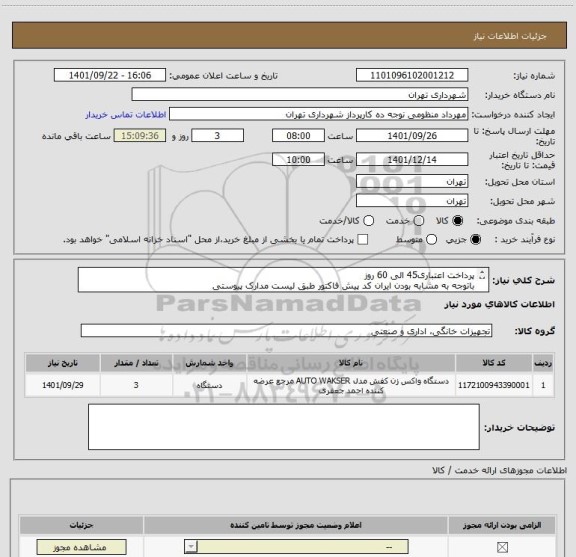576x557 pixels.
Task: Click the اطلاعات مجوزهای ارائه خدمت / کالا heading
Action: pyautogui.click(x=499, y=470)
